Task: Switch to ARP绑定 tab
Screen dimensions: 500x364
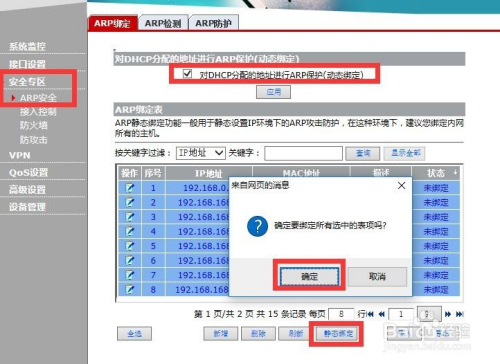Action: pyautogui.click(x=112, y=23)
